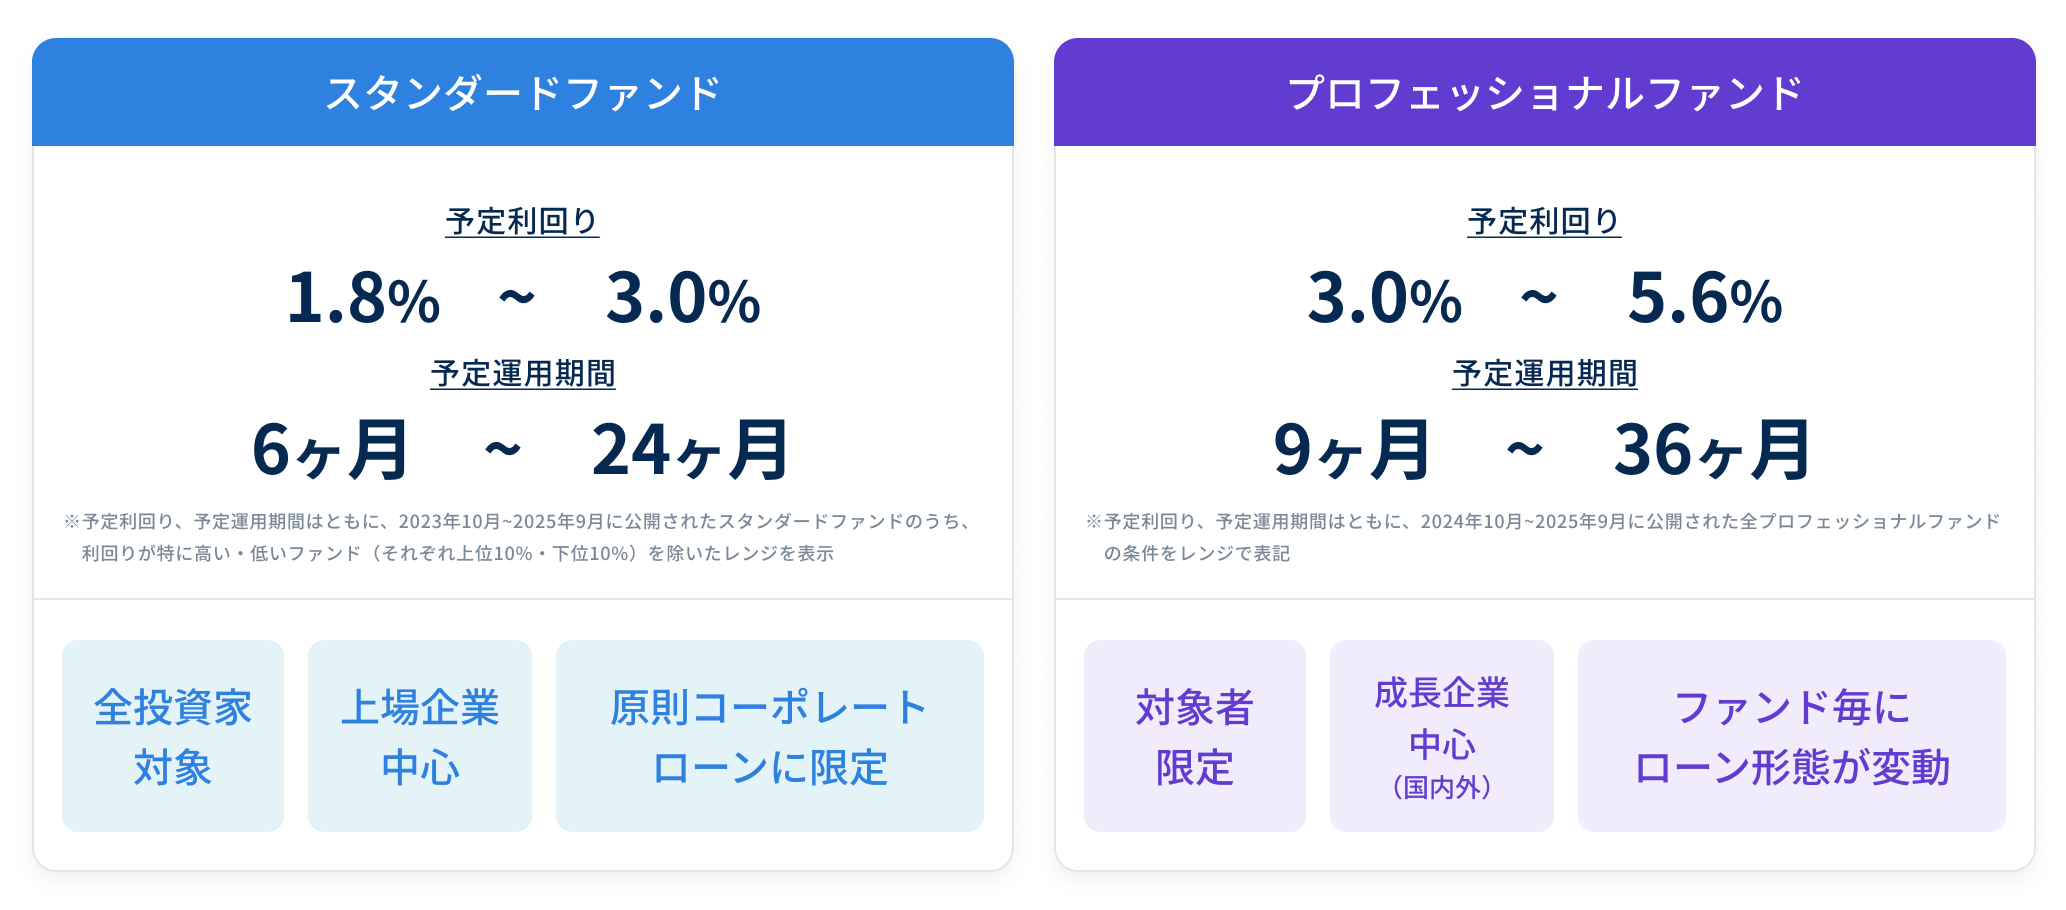Click the 全投資家対象 tag
Viewport: 2066px width, 910px height.
pyautogui.click(x=173, y=736)
